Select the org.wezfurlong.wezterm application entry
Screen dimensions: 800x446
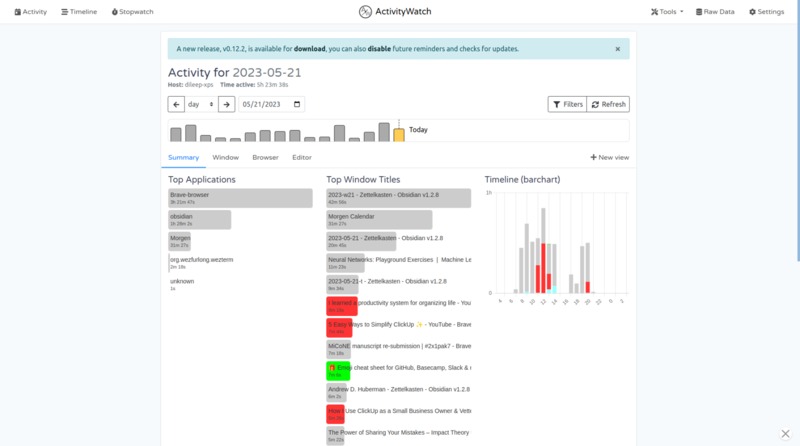click(x=202, y=263)
